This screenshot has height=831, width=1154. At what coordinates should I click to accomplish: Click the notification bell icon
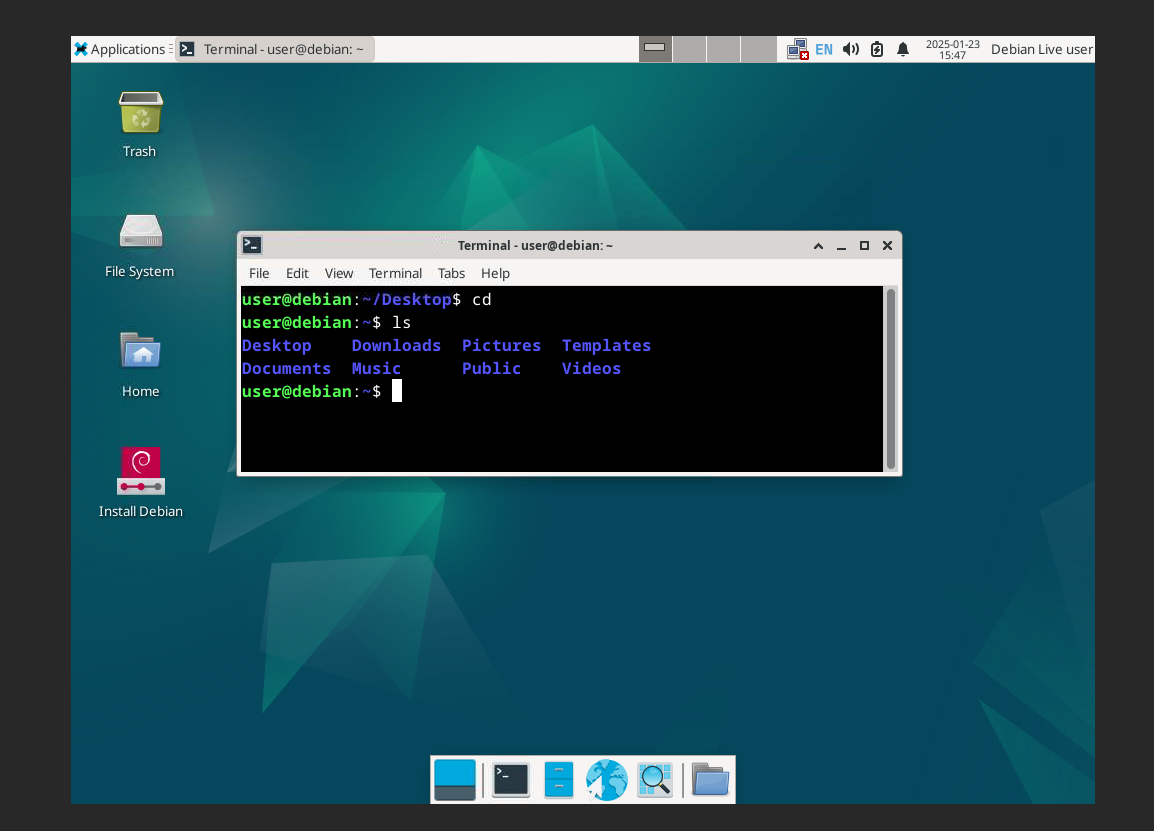(903, 49)
